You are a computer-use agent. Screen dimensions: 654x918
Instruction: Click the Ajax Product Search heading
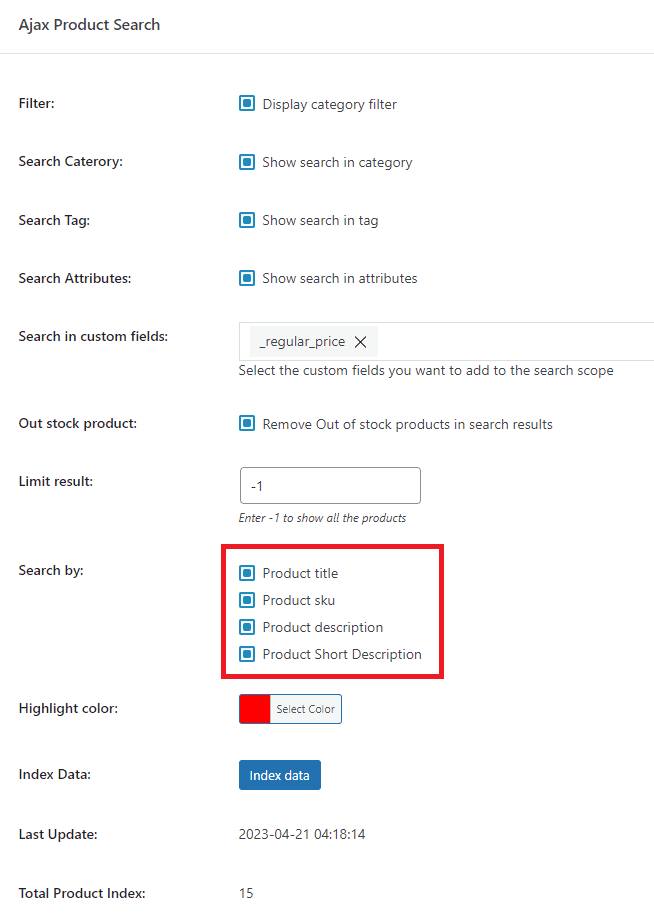click(x=89, y=25)
